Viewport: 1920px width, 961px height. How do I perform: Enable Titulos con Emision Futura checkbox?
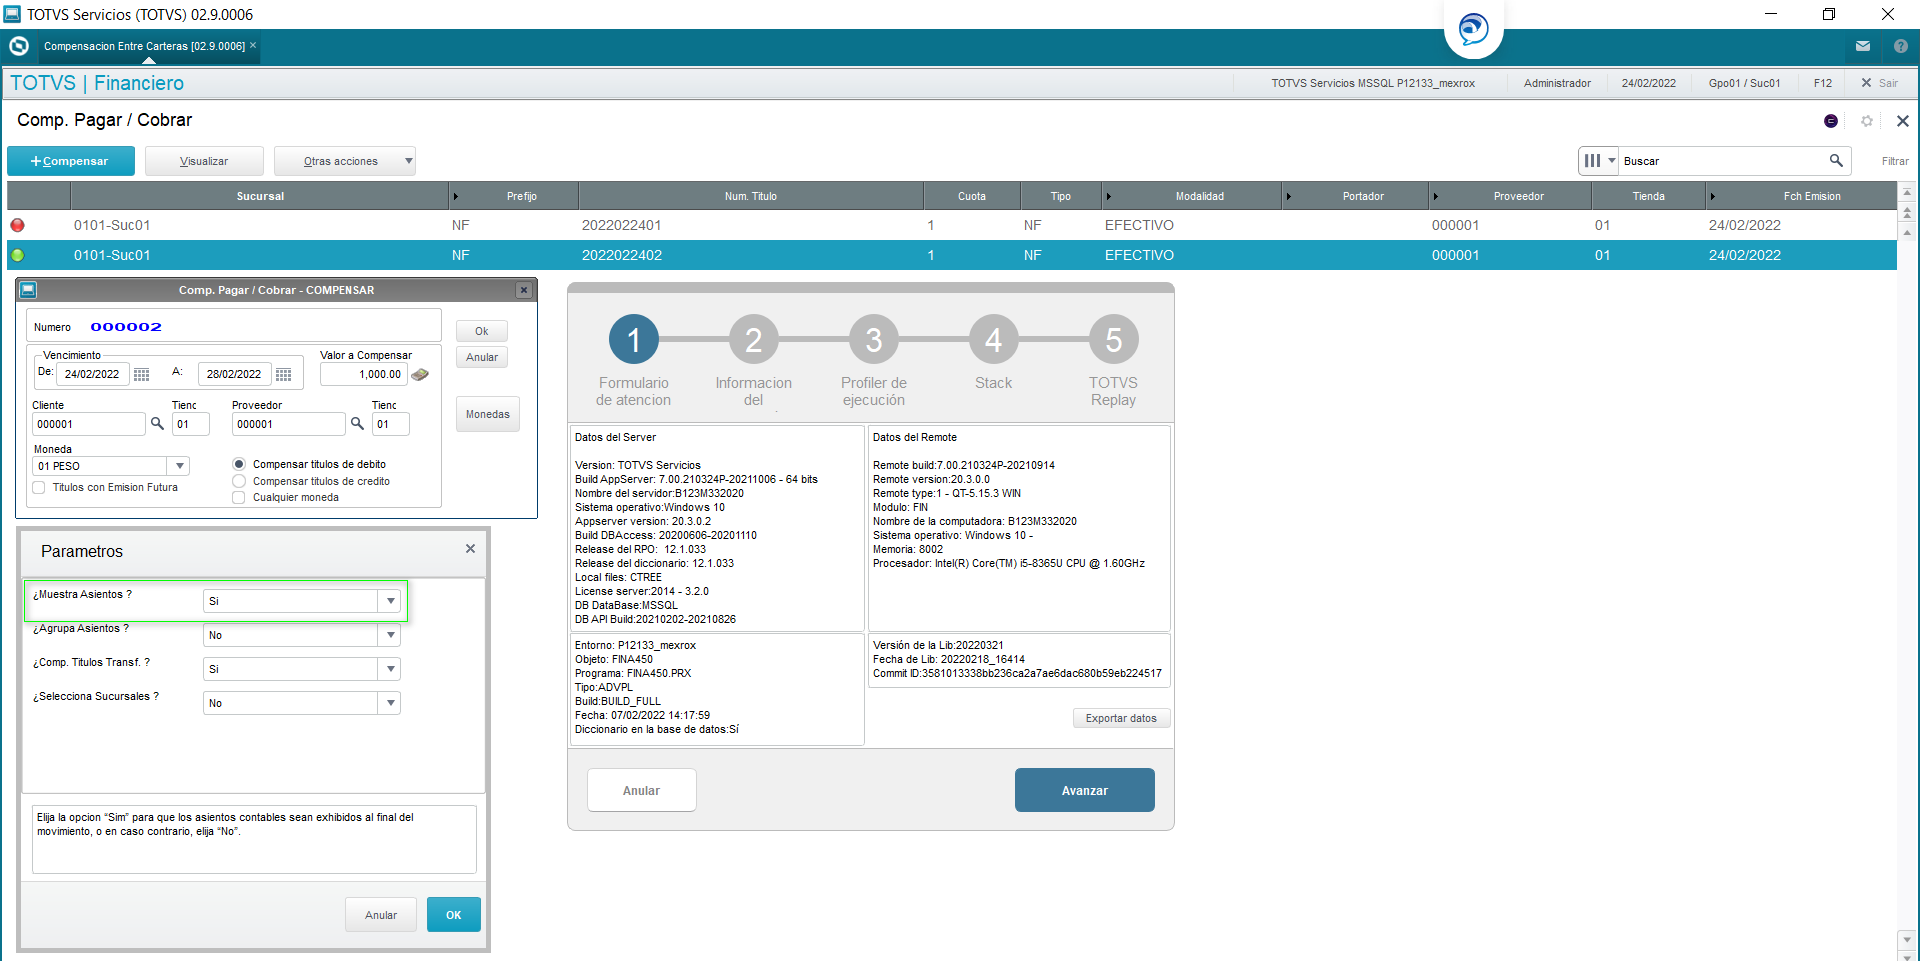[x=39, y=488]
